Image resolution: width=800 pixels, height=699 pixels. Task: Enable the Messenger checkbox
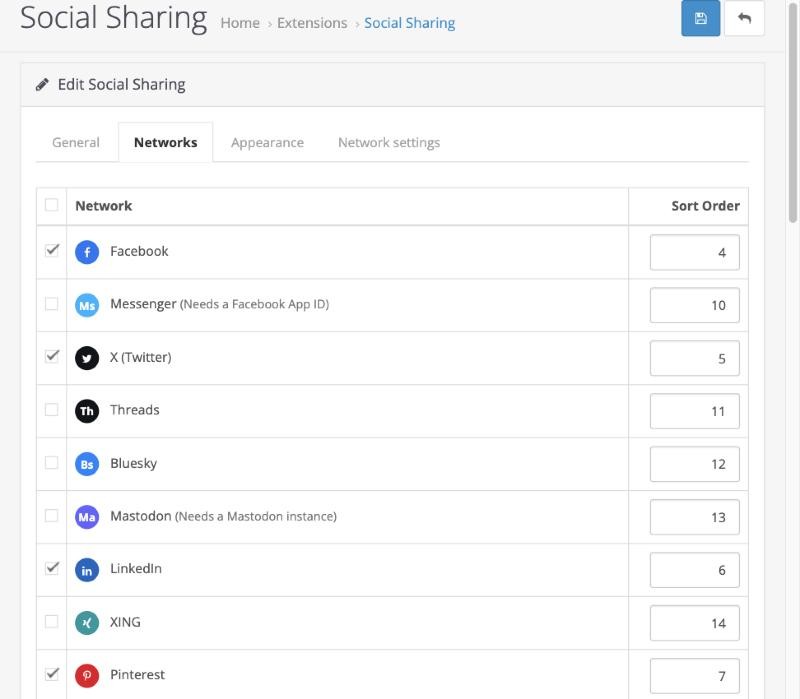tap(52, 304)
